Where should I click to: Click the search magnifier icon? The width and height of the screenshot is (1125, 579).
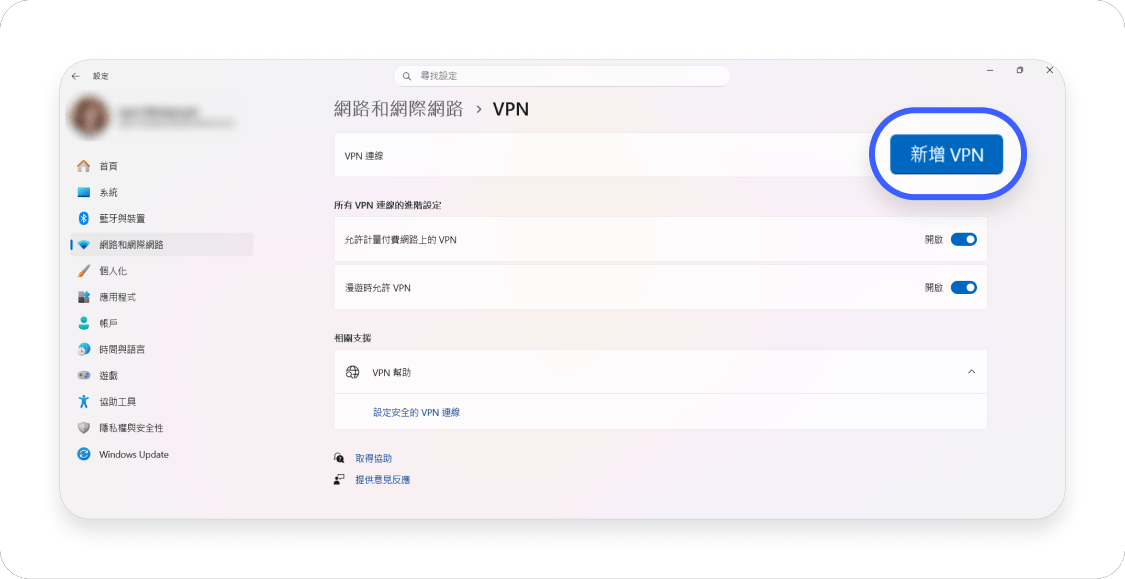(x=407, y=76)
